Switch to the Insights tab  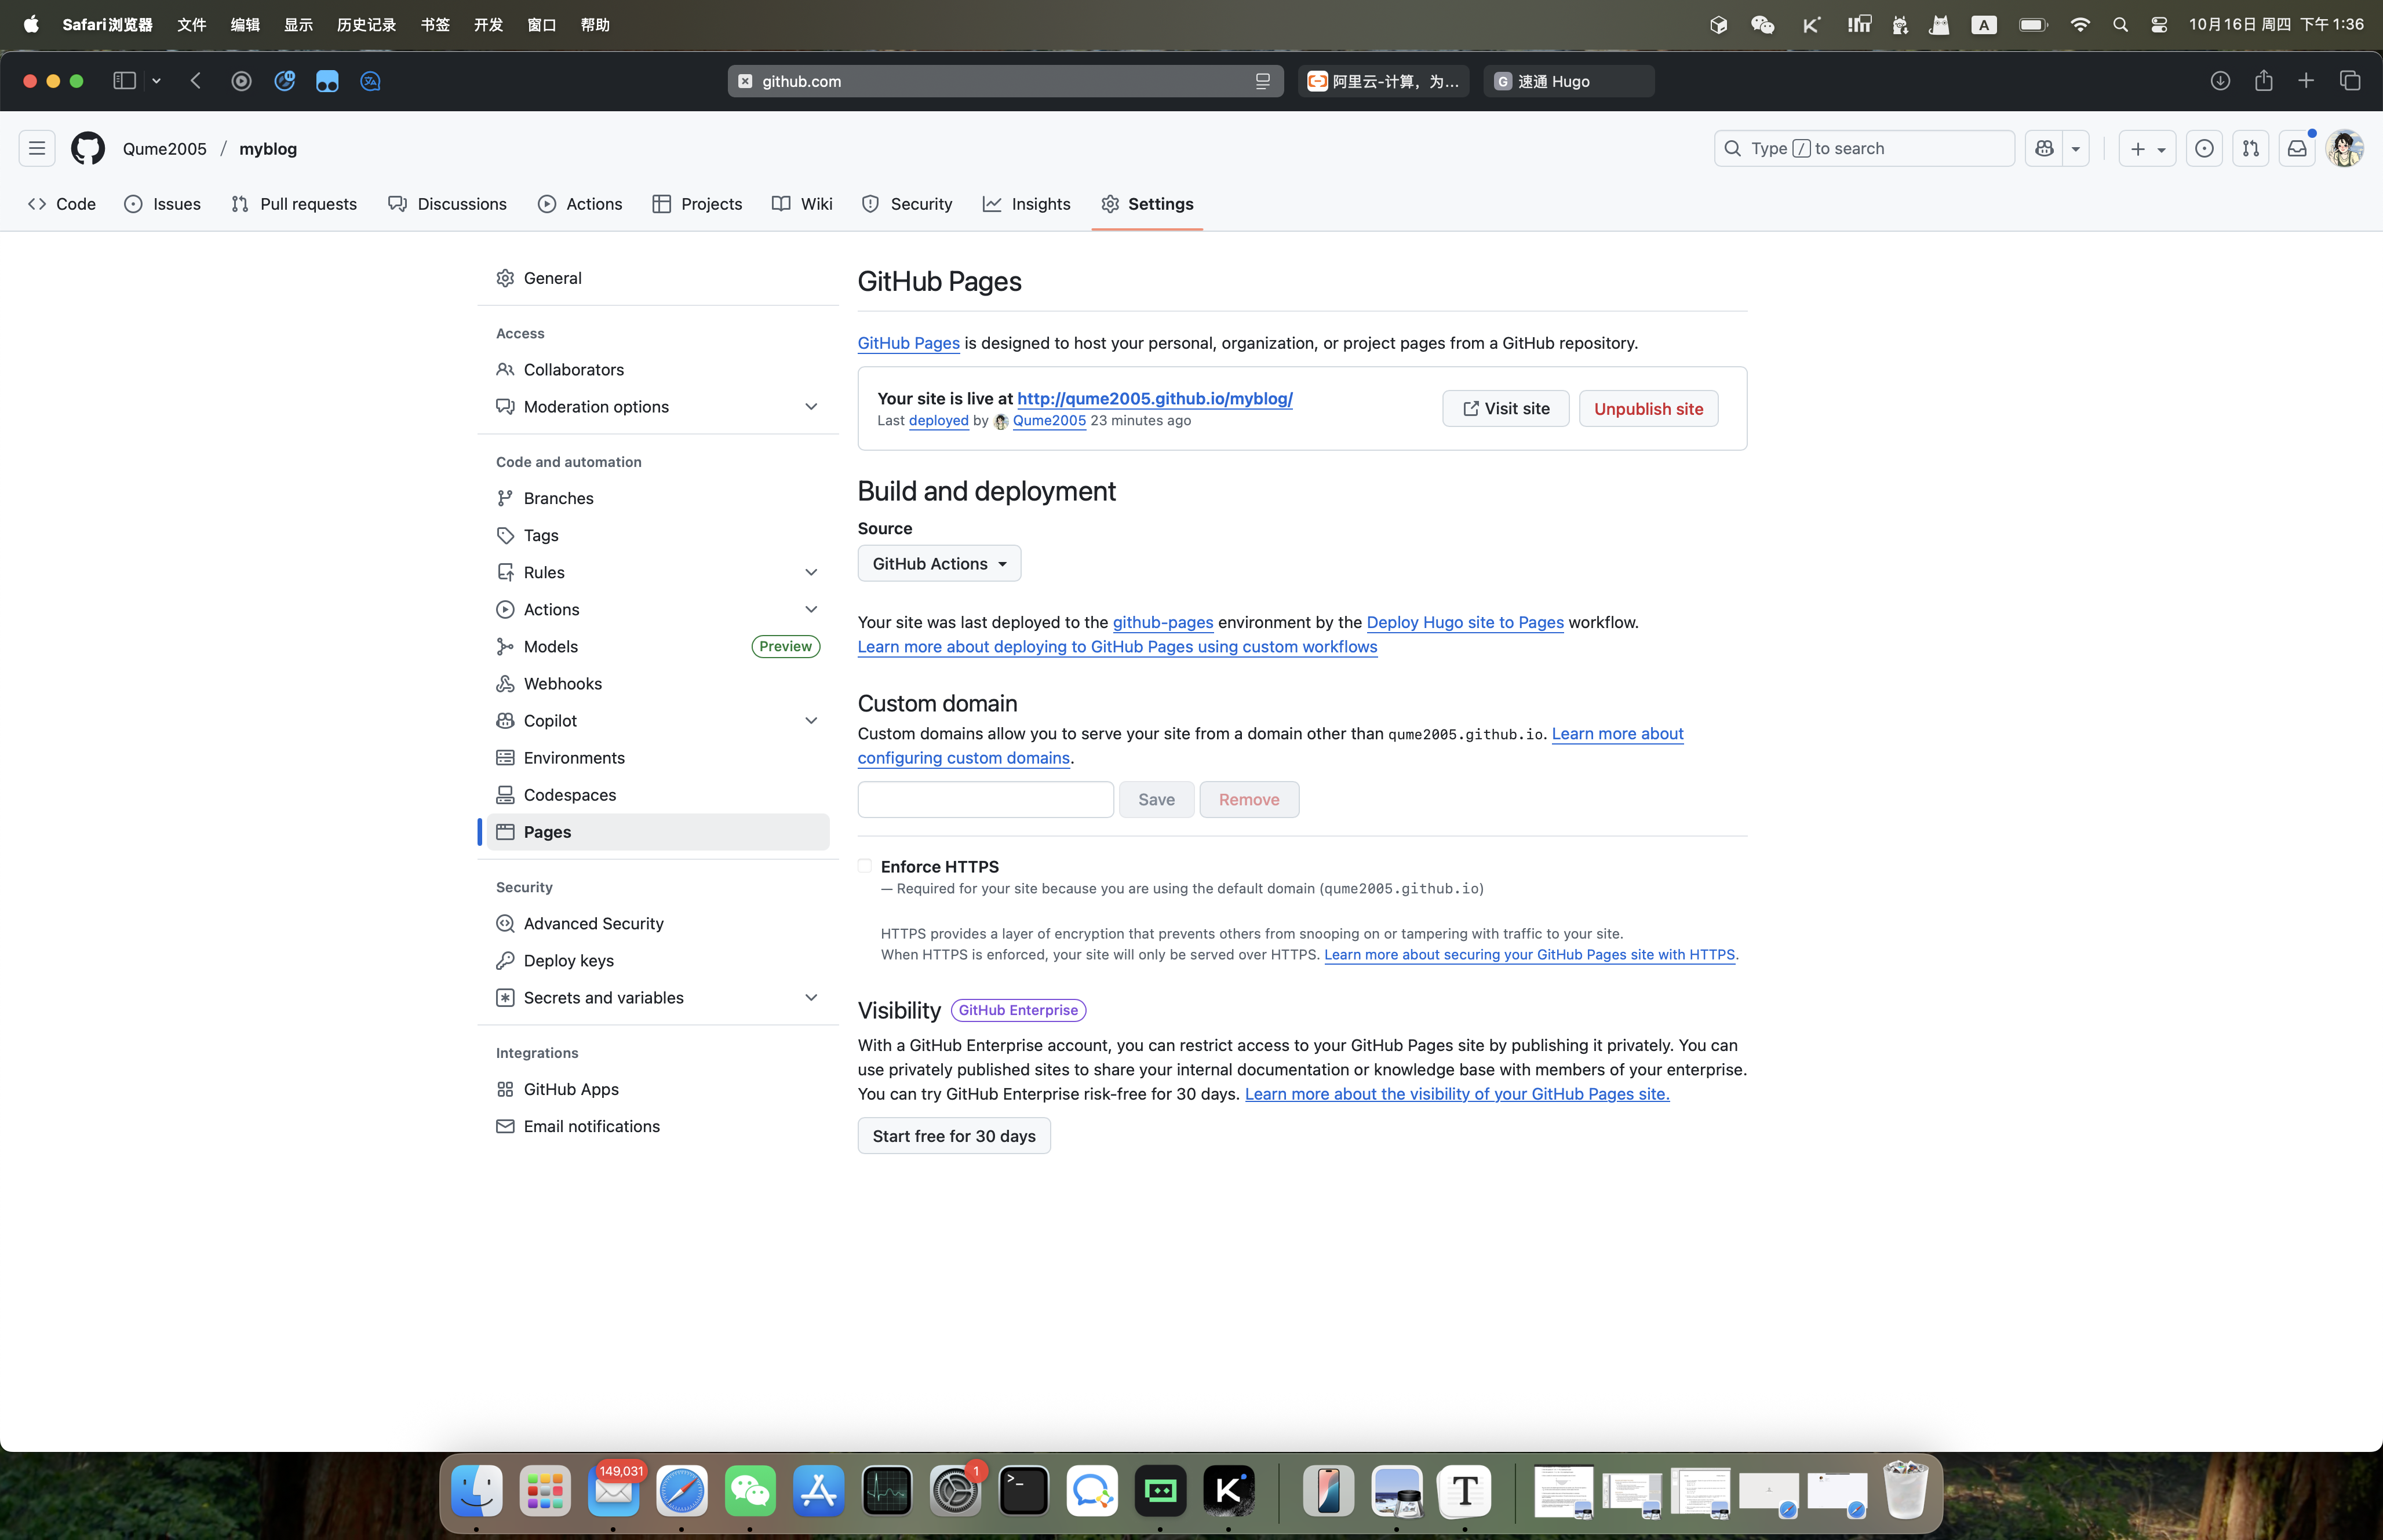(x=1027, y=204)
